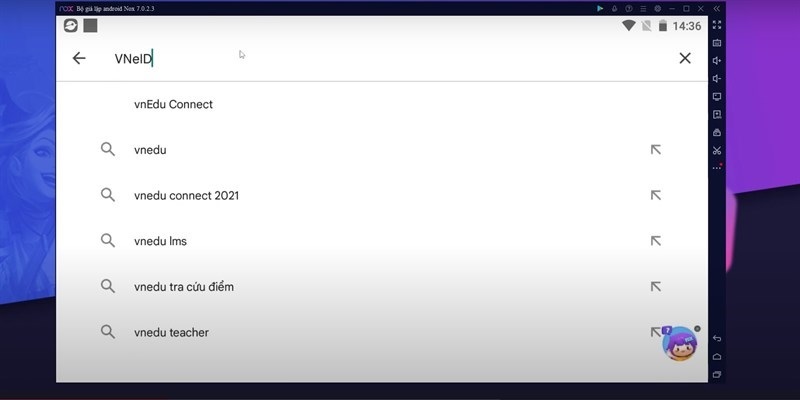The width and height of the screenshot is (800, 400).
Task: Decrease volume from the Nox sidebar
Action: point(717,79)
